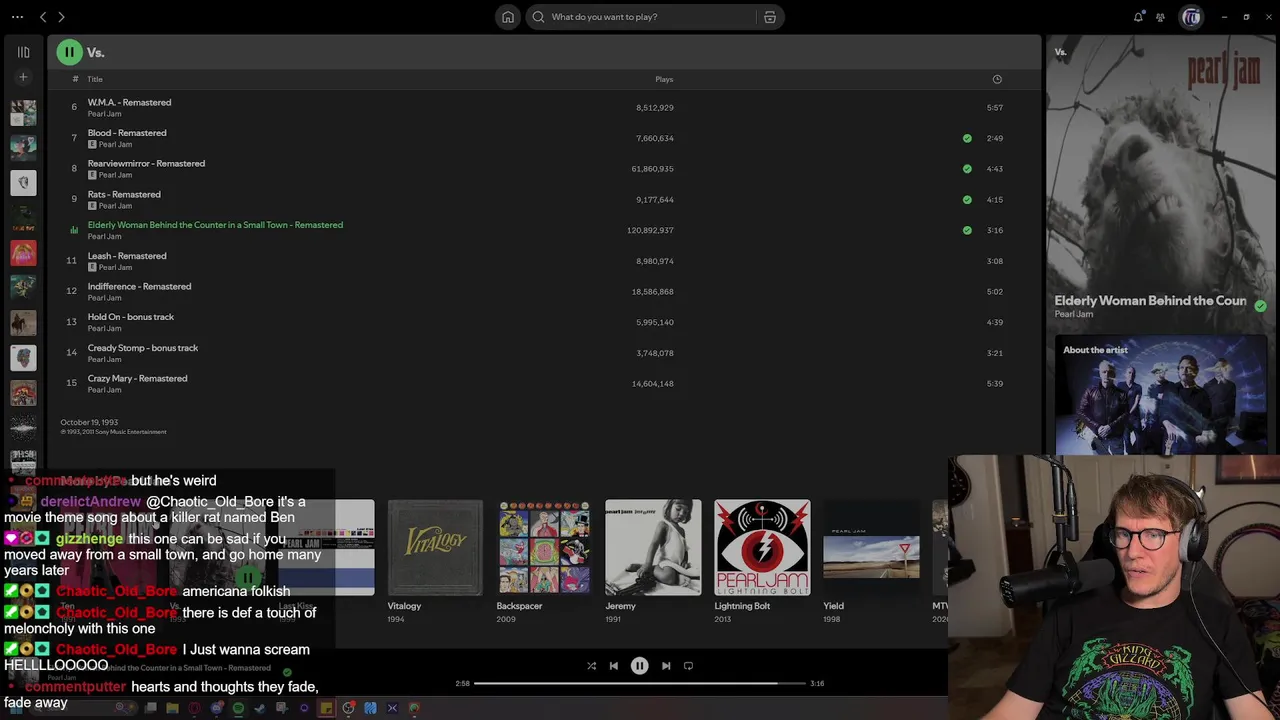Skip to previous track
Screen dimensions: 1280x720
[x=614, y=666]
